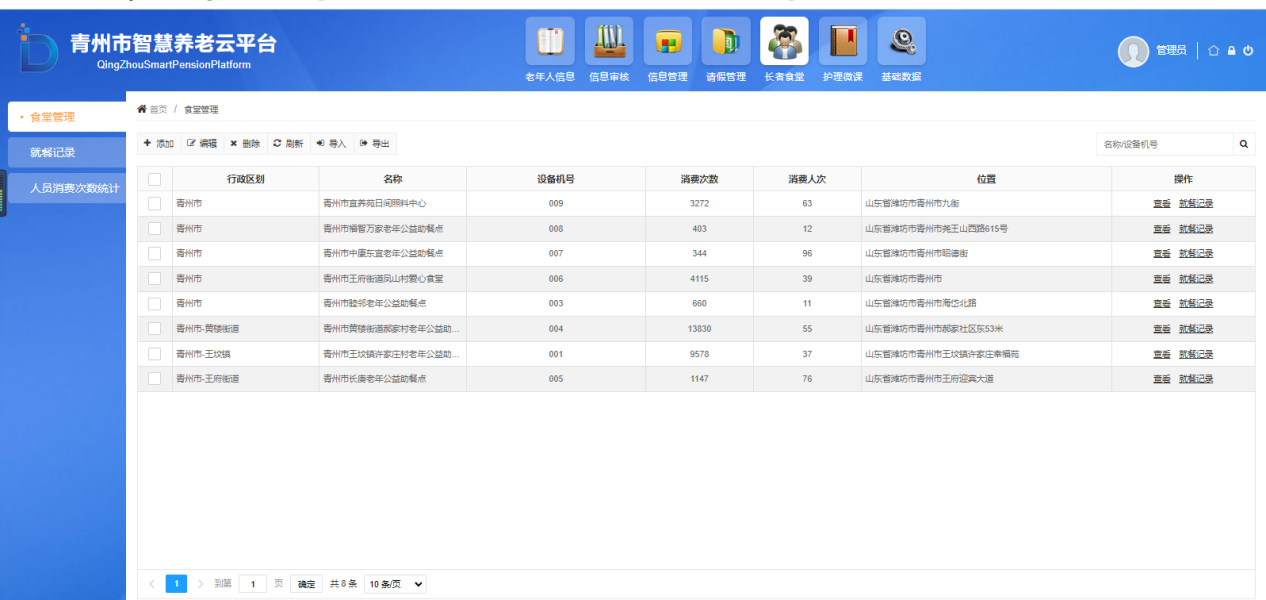
Task: Click the 名称/设备机号 search field
Action: pos(1165,144)
